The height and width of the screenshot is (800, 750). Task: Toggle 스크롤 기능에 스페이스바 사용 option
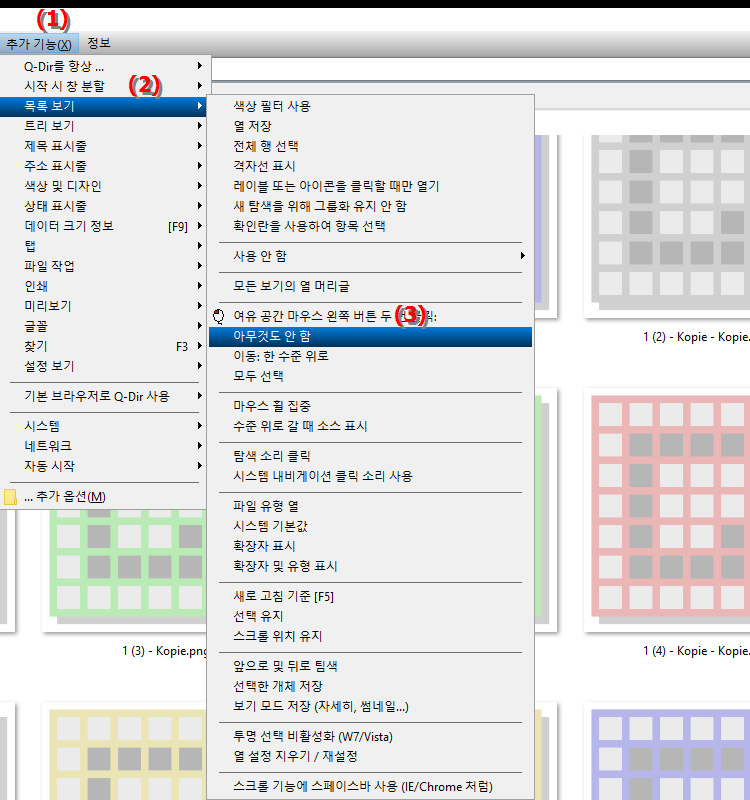point(370,786)
